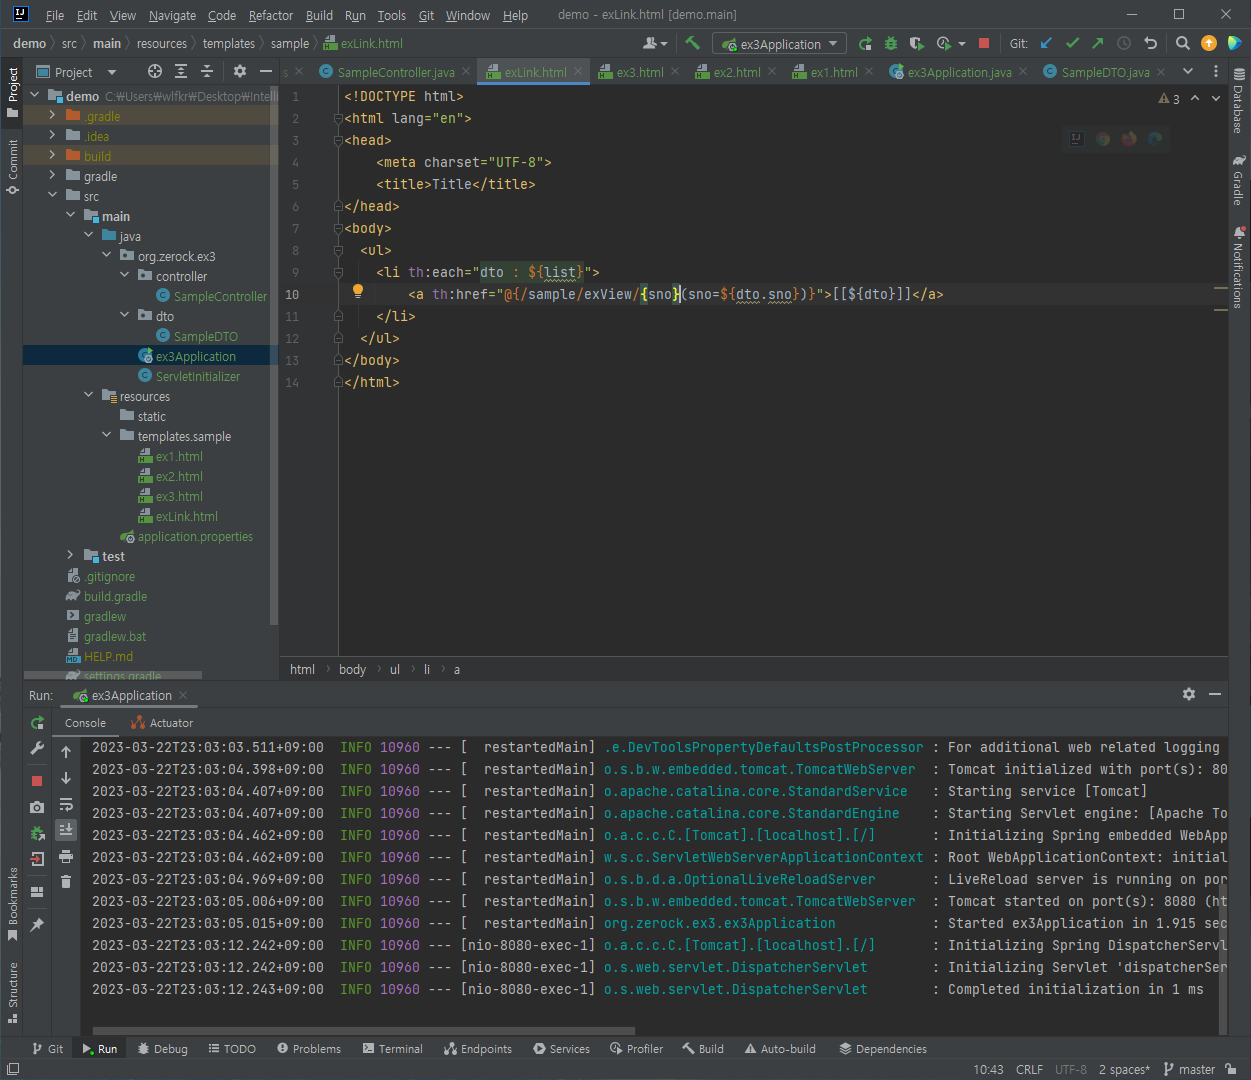
Task: Run ex3Application with the green rerun icon
Action: (865, 43)
